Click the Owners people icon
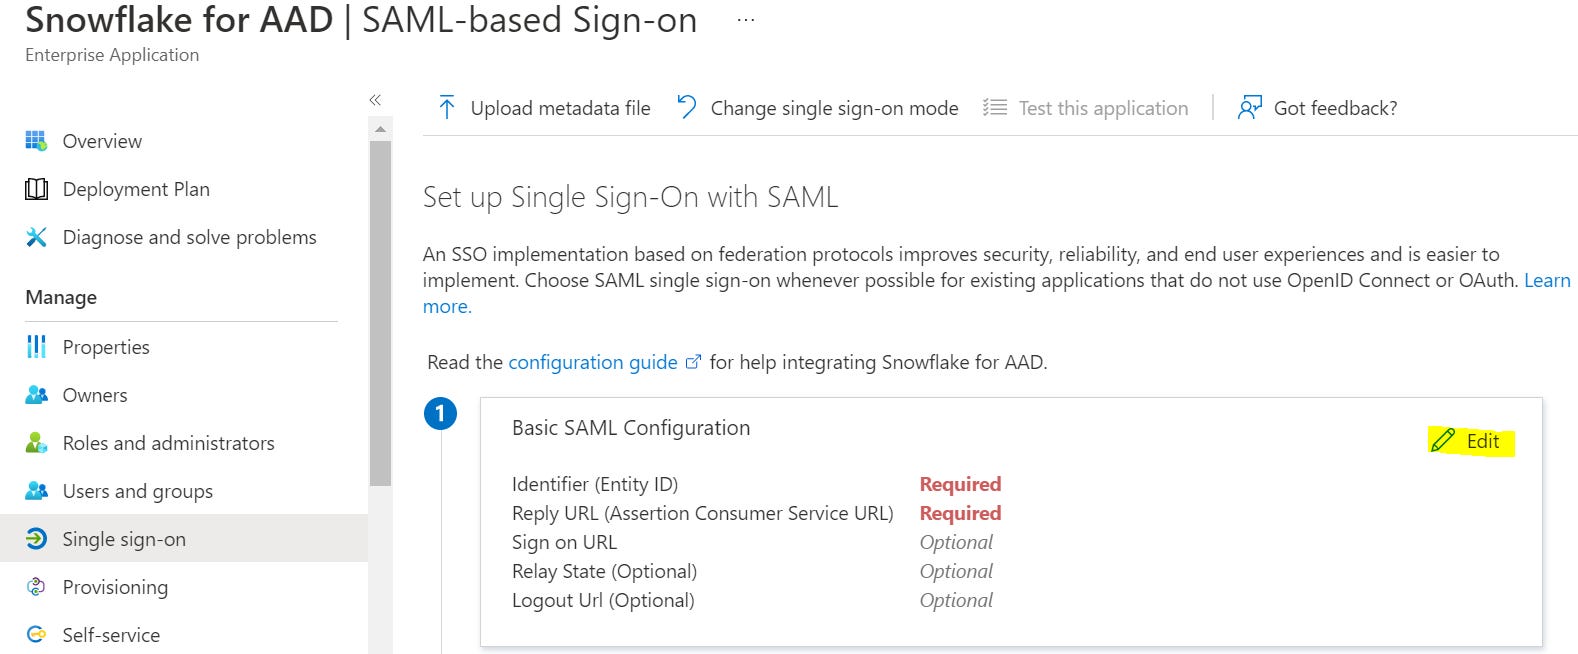This screenshot has height=654, width=1578. (x=36, y=395)
